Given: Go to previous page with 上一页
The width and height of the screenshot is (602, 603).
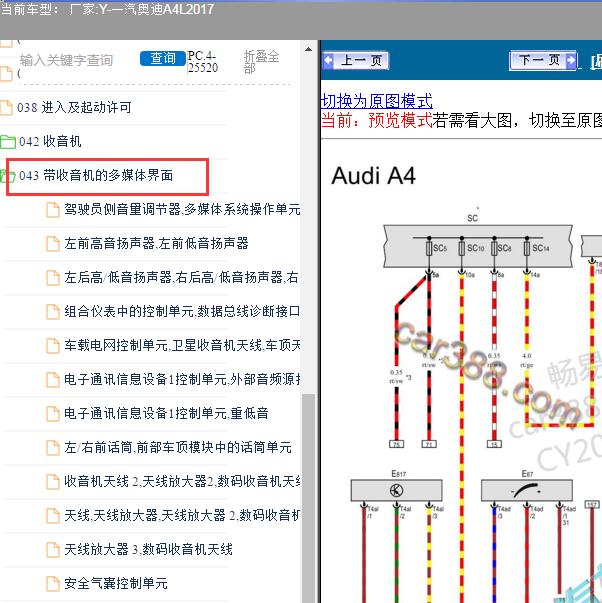Looking at the screenshot, I should pyautogui.click(x=356, y=60).
